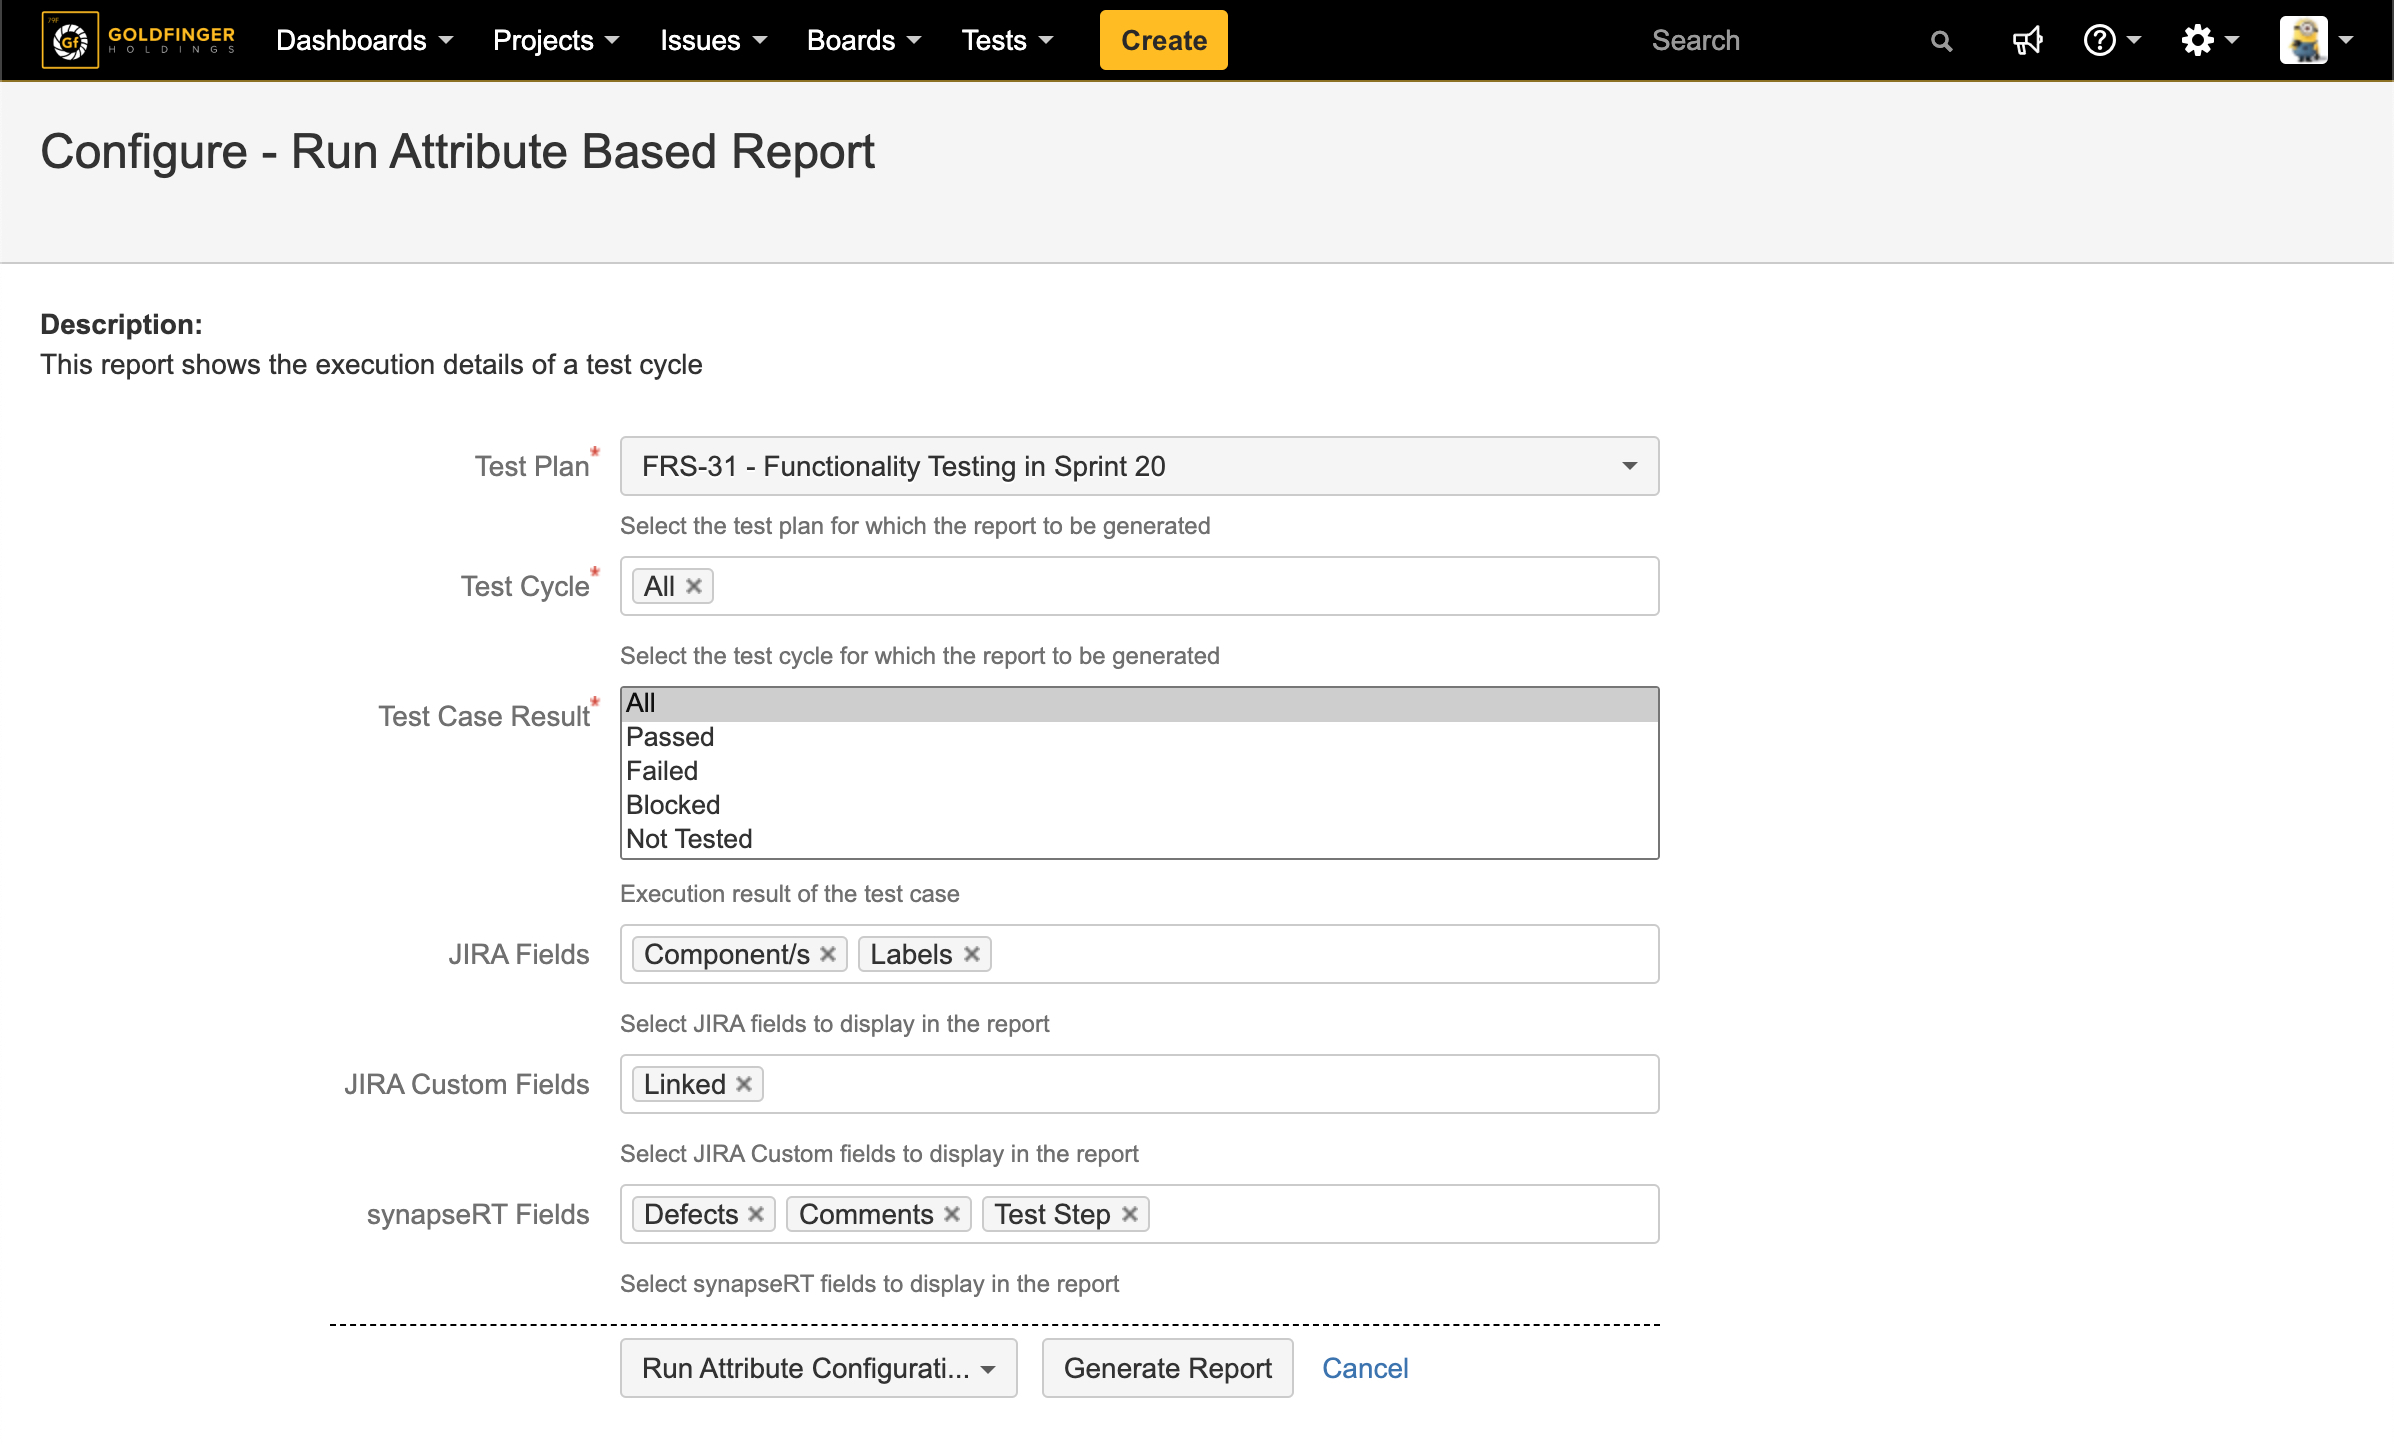Remove the All test cycle tag
This screenshot has height=1444, width=2394.
[x=694, y=586]
